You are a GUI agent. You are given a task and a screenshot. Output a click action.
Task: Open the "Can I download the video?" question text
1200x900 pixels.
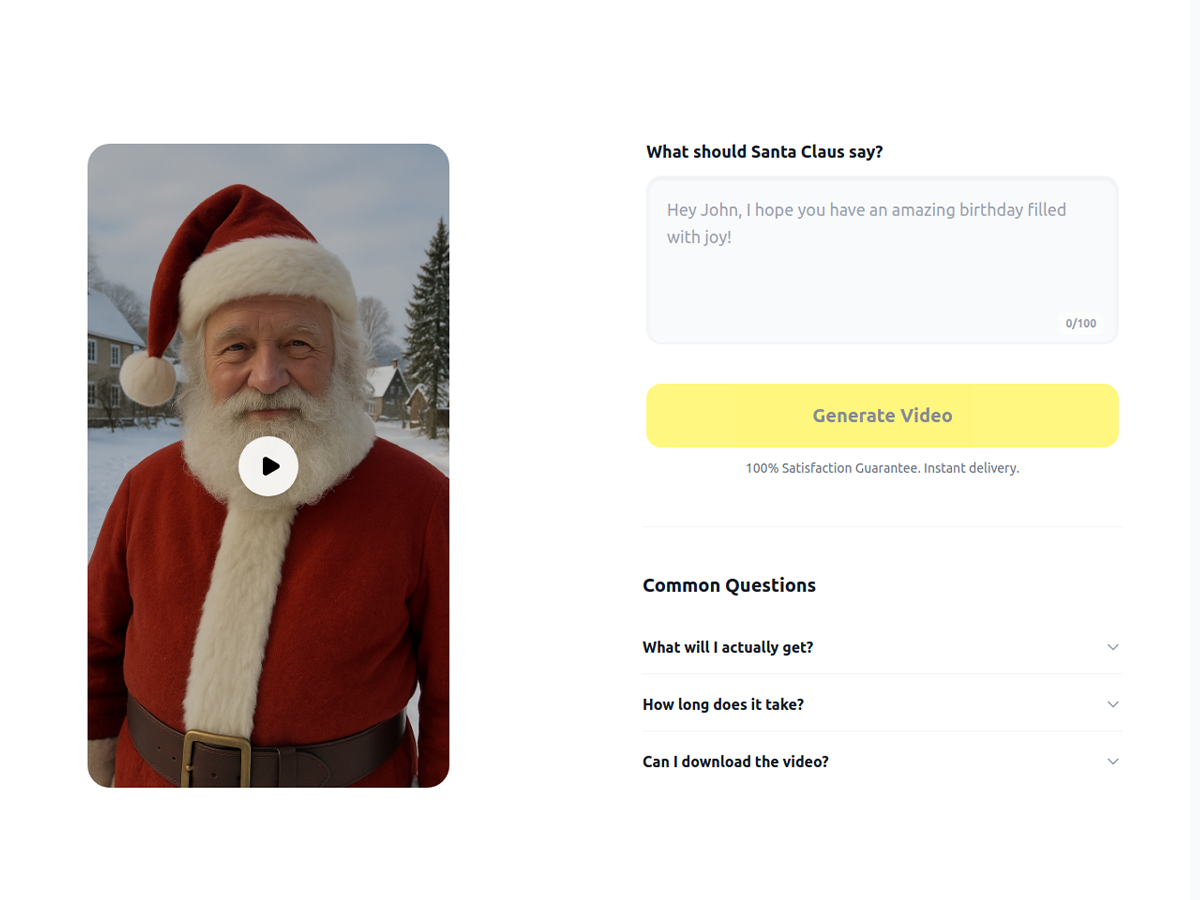pos(735,761)
